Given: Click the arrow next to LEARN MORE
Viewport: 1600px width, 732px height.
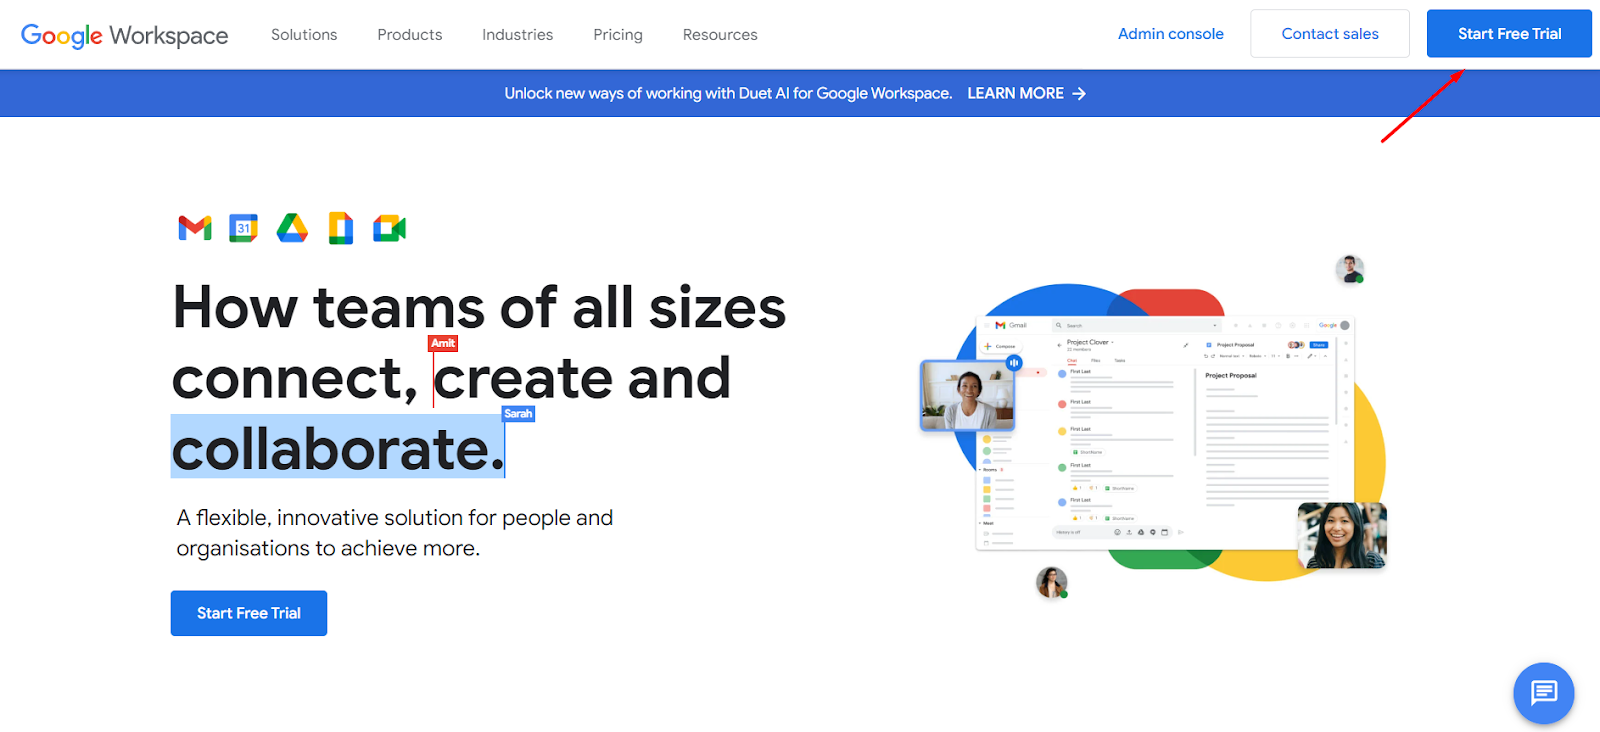Looking at the screenshot, I should coord(1079,94).
